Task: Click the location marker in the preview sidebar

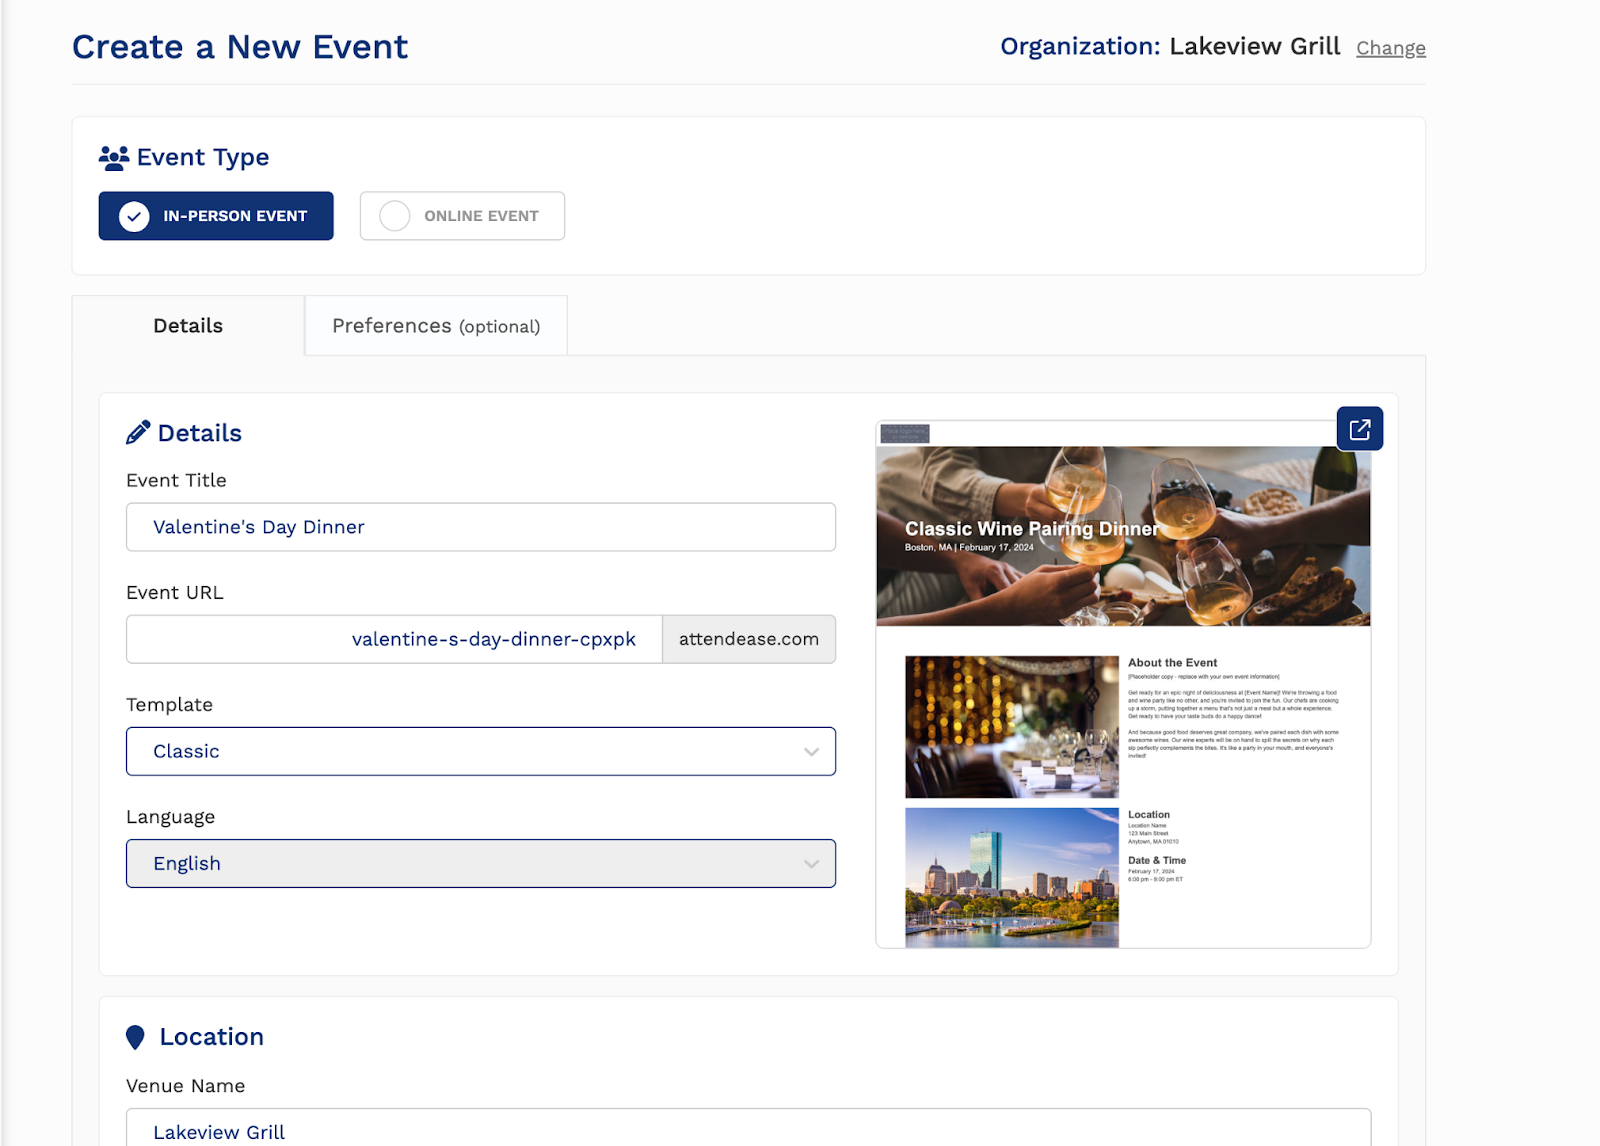Action: click(1149, 814)
